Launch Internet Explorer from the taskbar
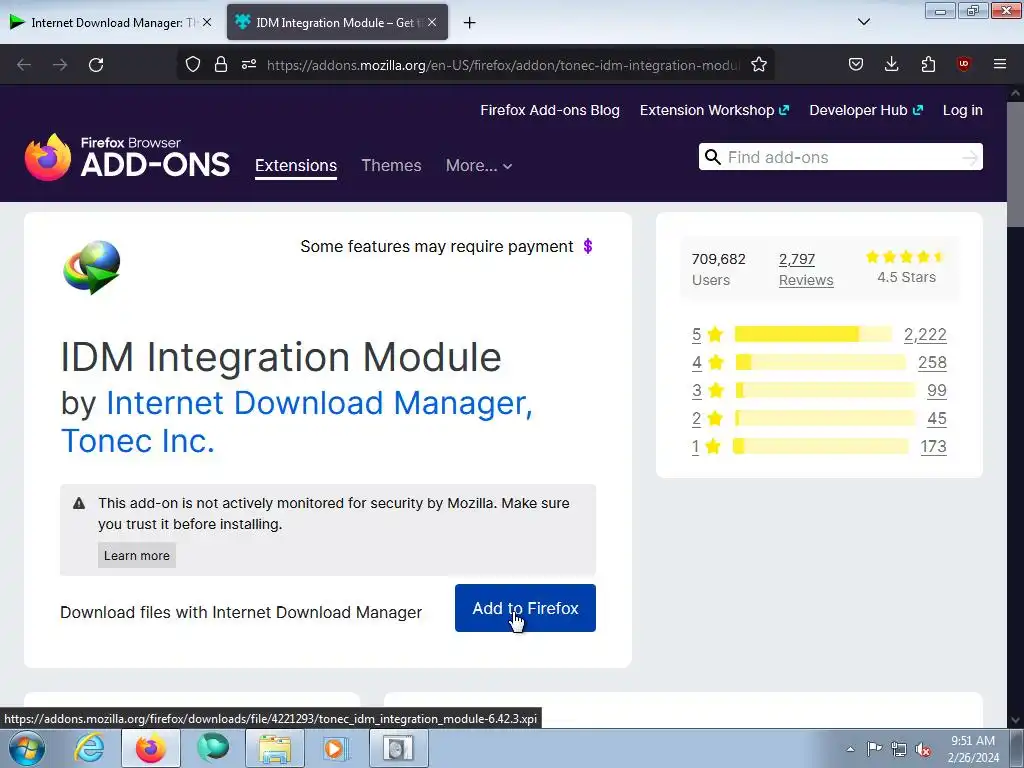Screen dimensions: 1024x768 point(89,748)
